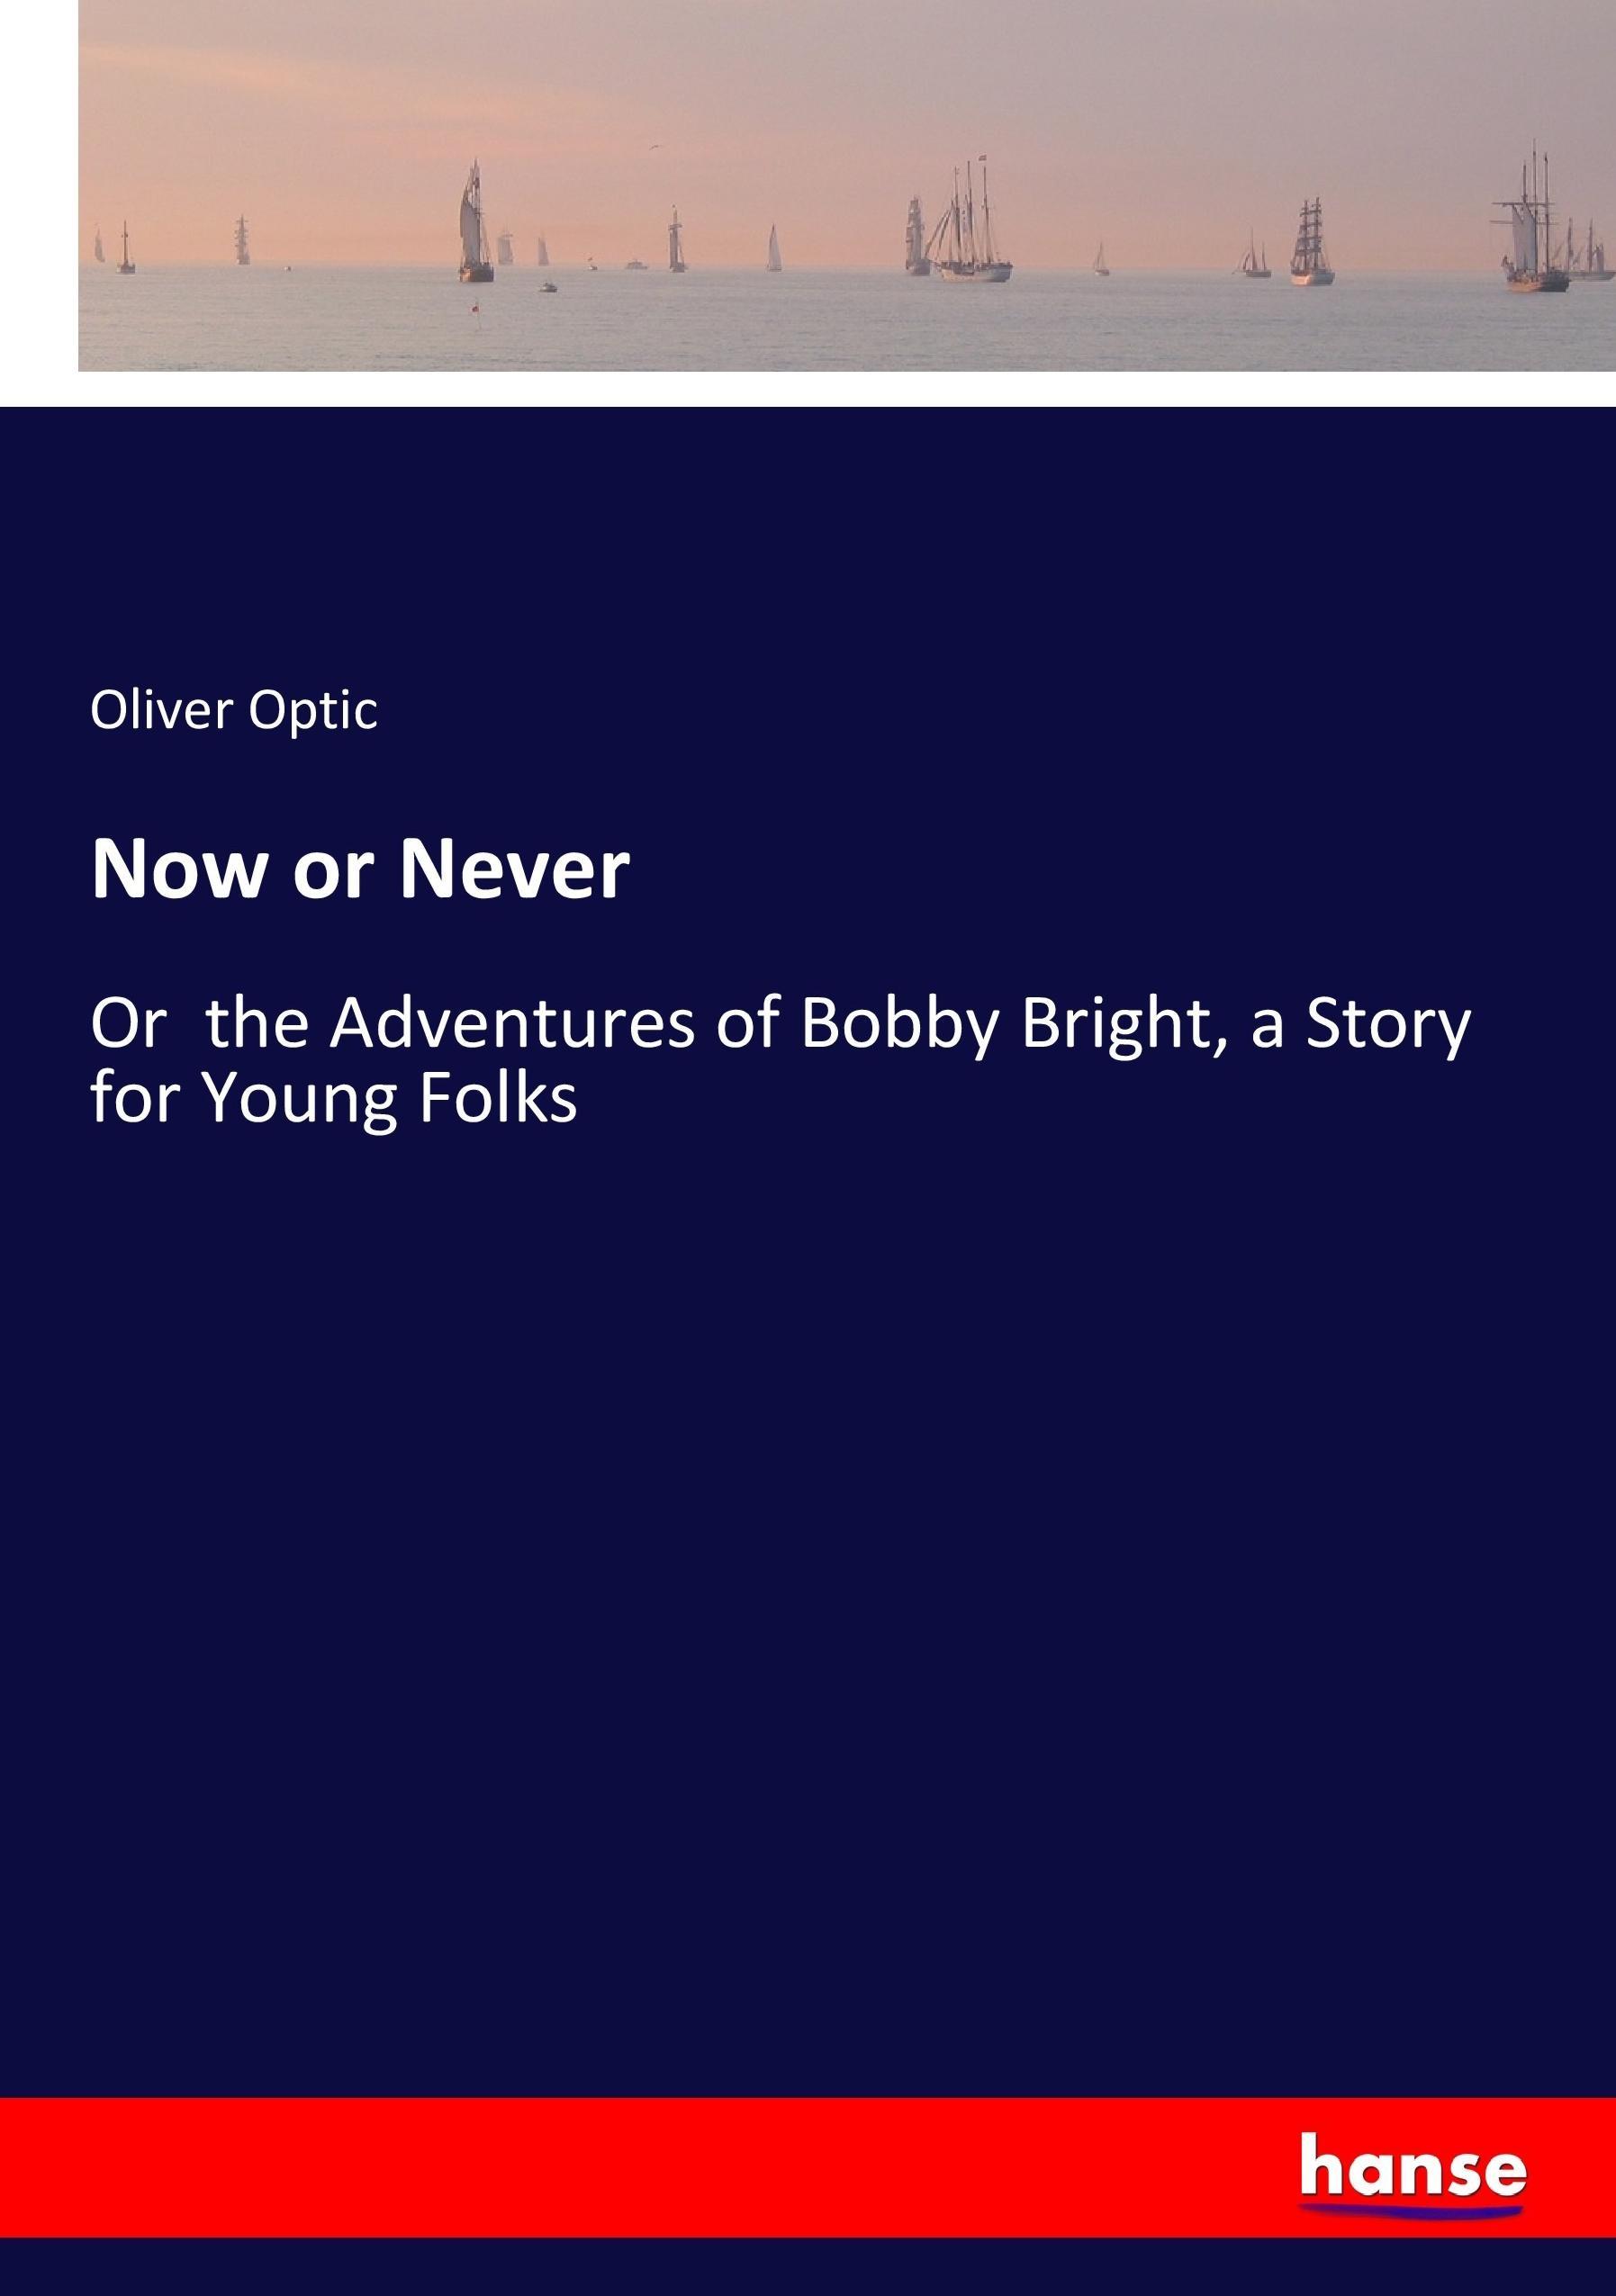Click the red buoy in the water
Viewport: 1616px width, 2296px height.
[475, 307]
